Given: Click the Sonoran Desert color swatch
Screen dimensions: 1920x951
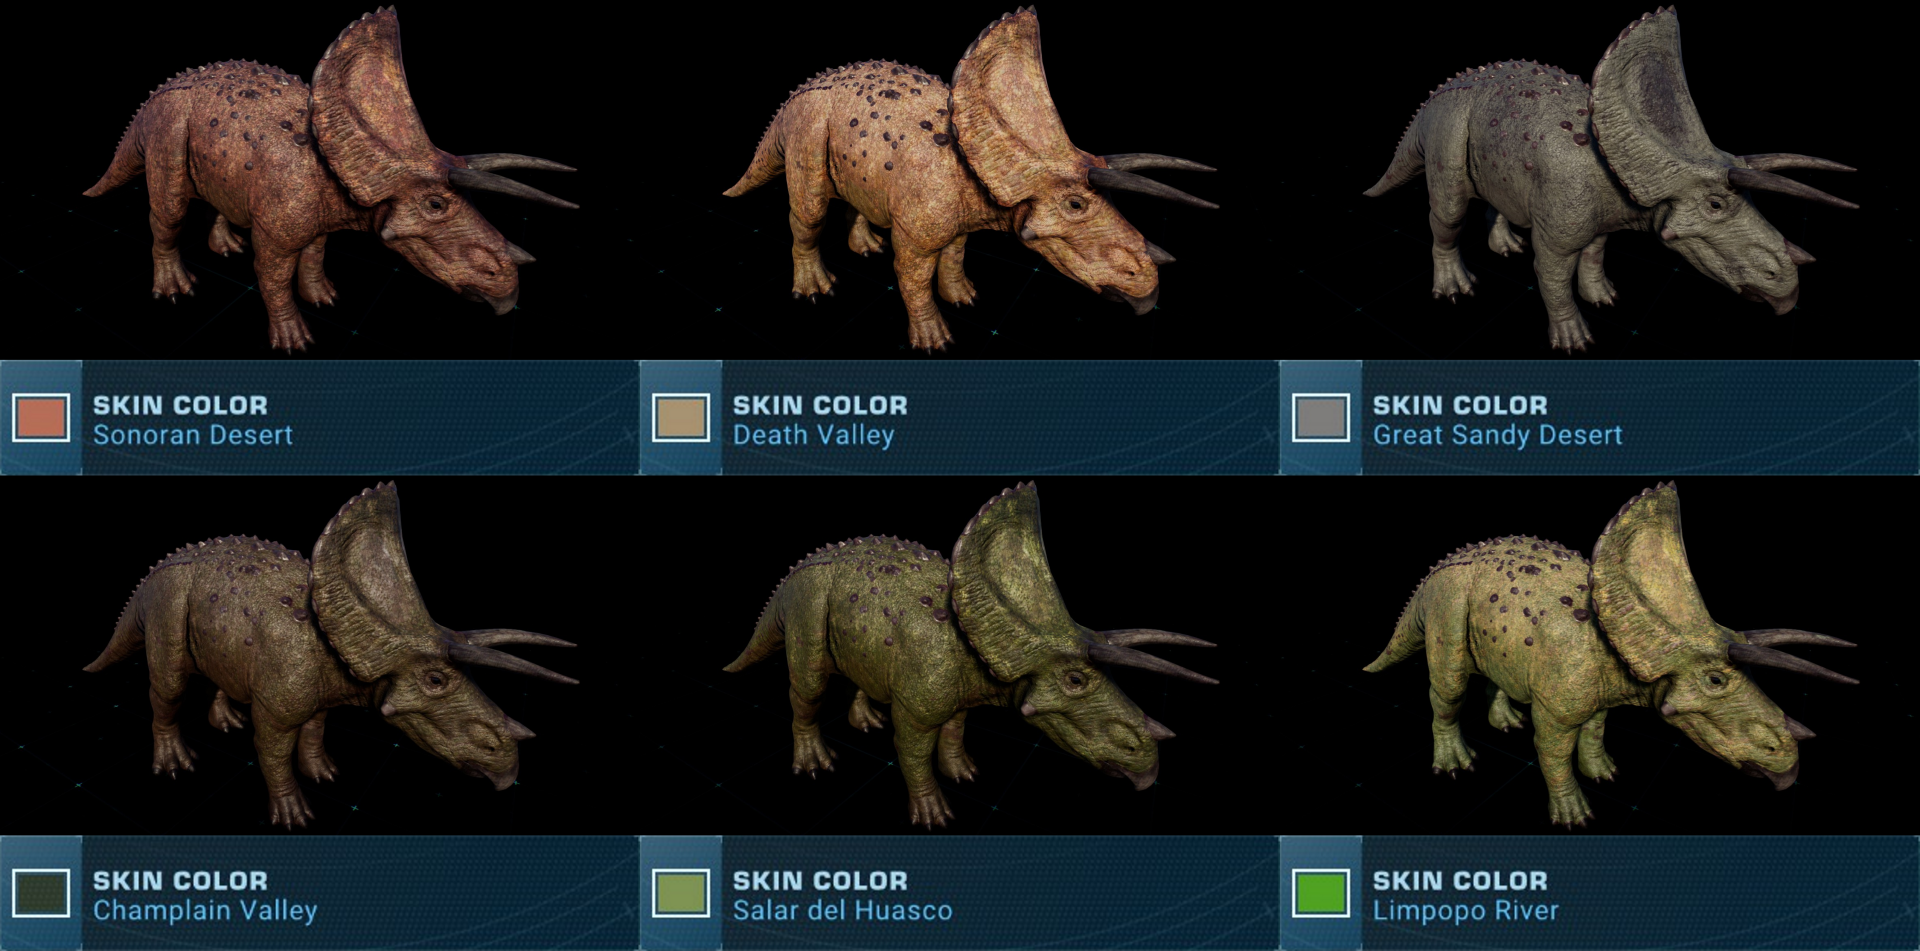Looking at the screenshot, I should tap(41, 418).
